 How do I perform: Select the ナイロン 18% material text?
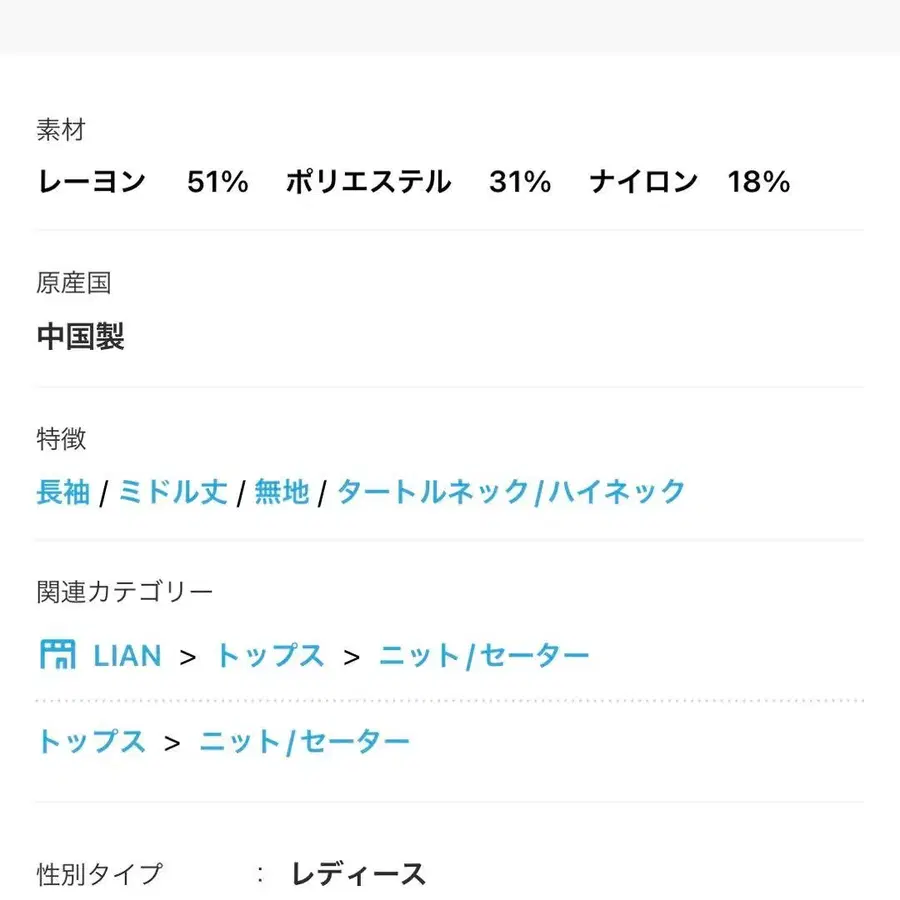pos(690,182)
